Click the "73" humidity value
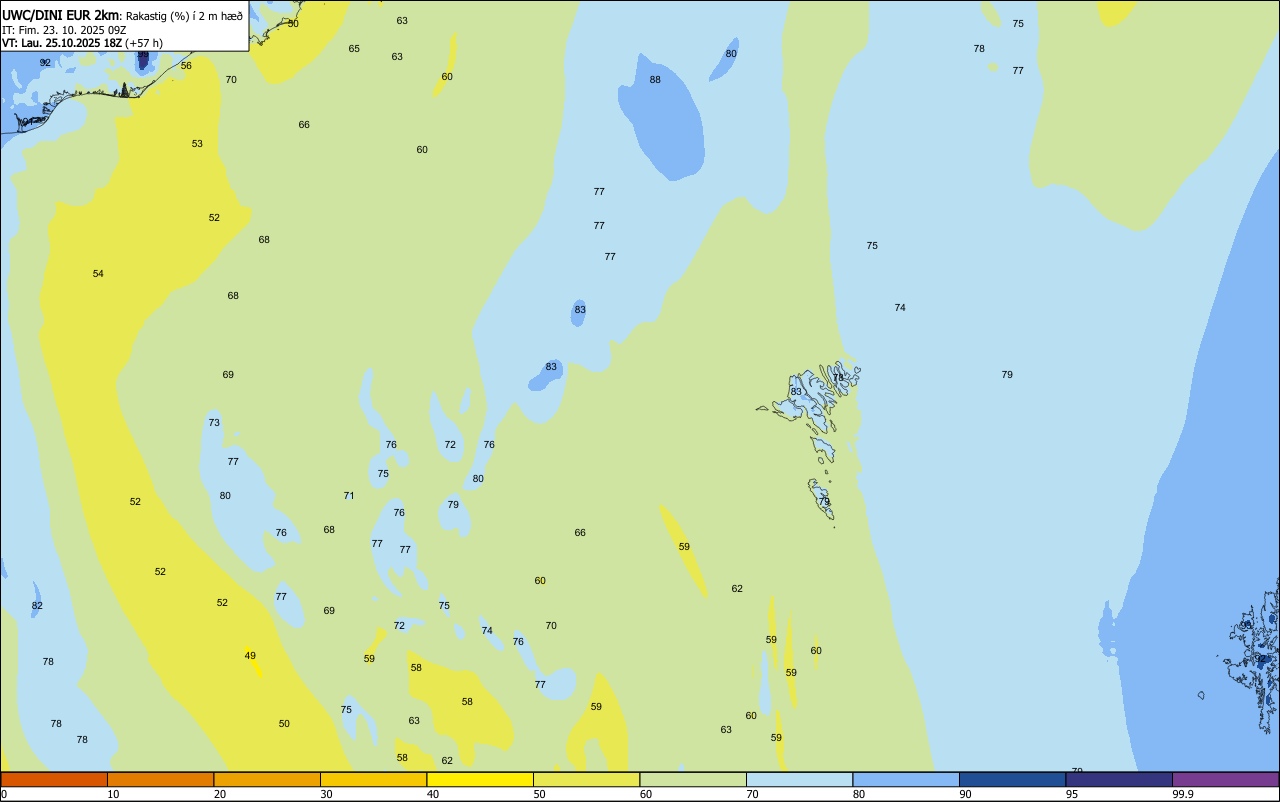This screenshot has height=802, width=1280. [214, 423]
